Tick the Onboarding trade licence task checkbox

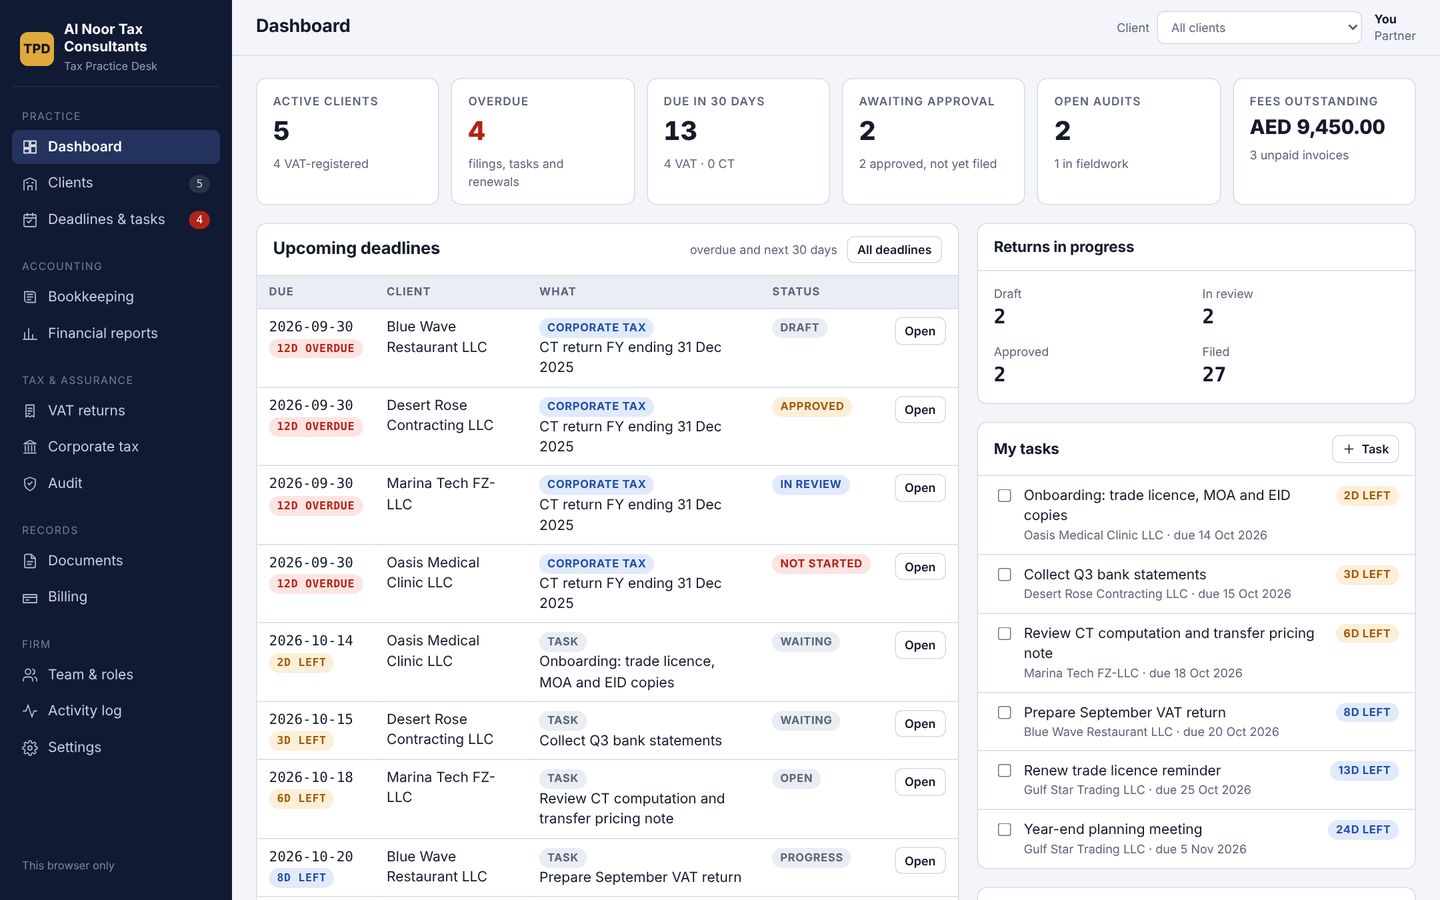tap(1004, 496)
